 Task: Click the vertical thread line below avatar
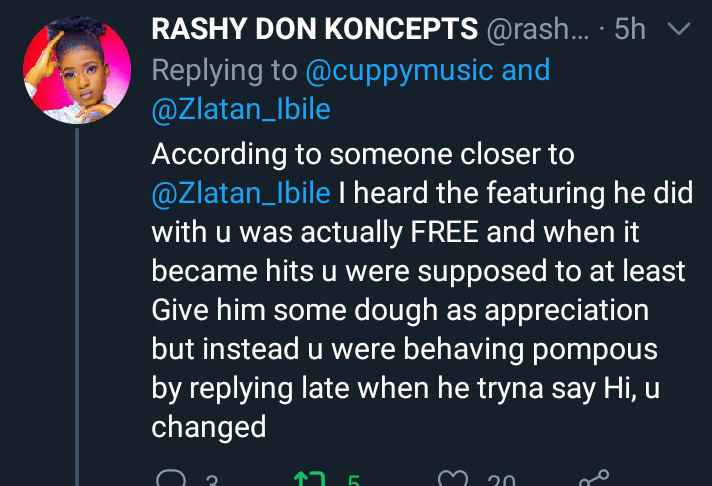click(x=77, y=300)
